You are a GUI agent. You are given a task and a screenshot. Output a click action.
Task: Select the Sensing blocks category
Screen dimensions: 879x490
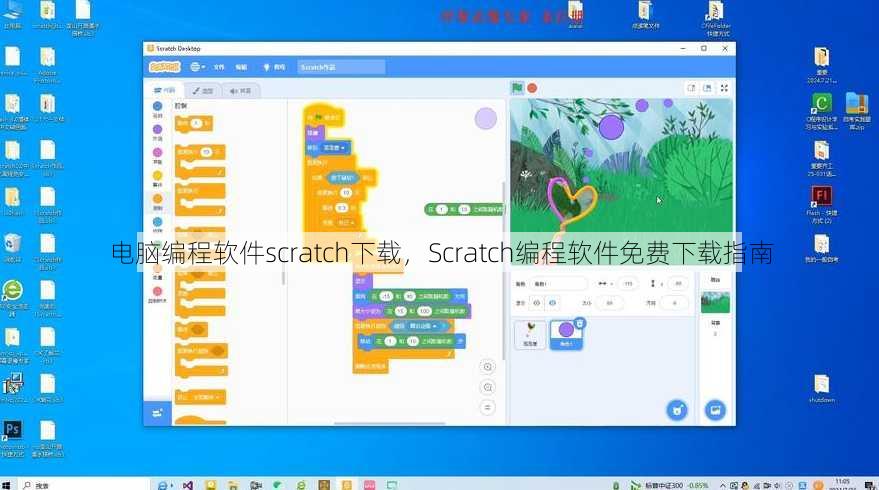point(158,225)
